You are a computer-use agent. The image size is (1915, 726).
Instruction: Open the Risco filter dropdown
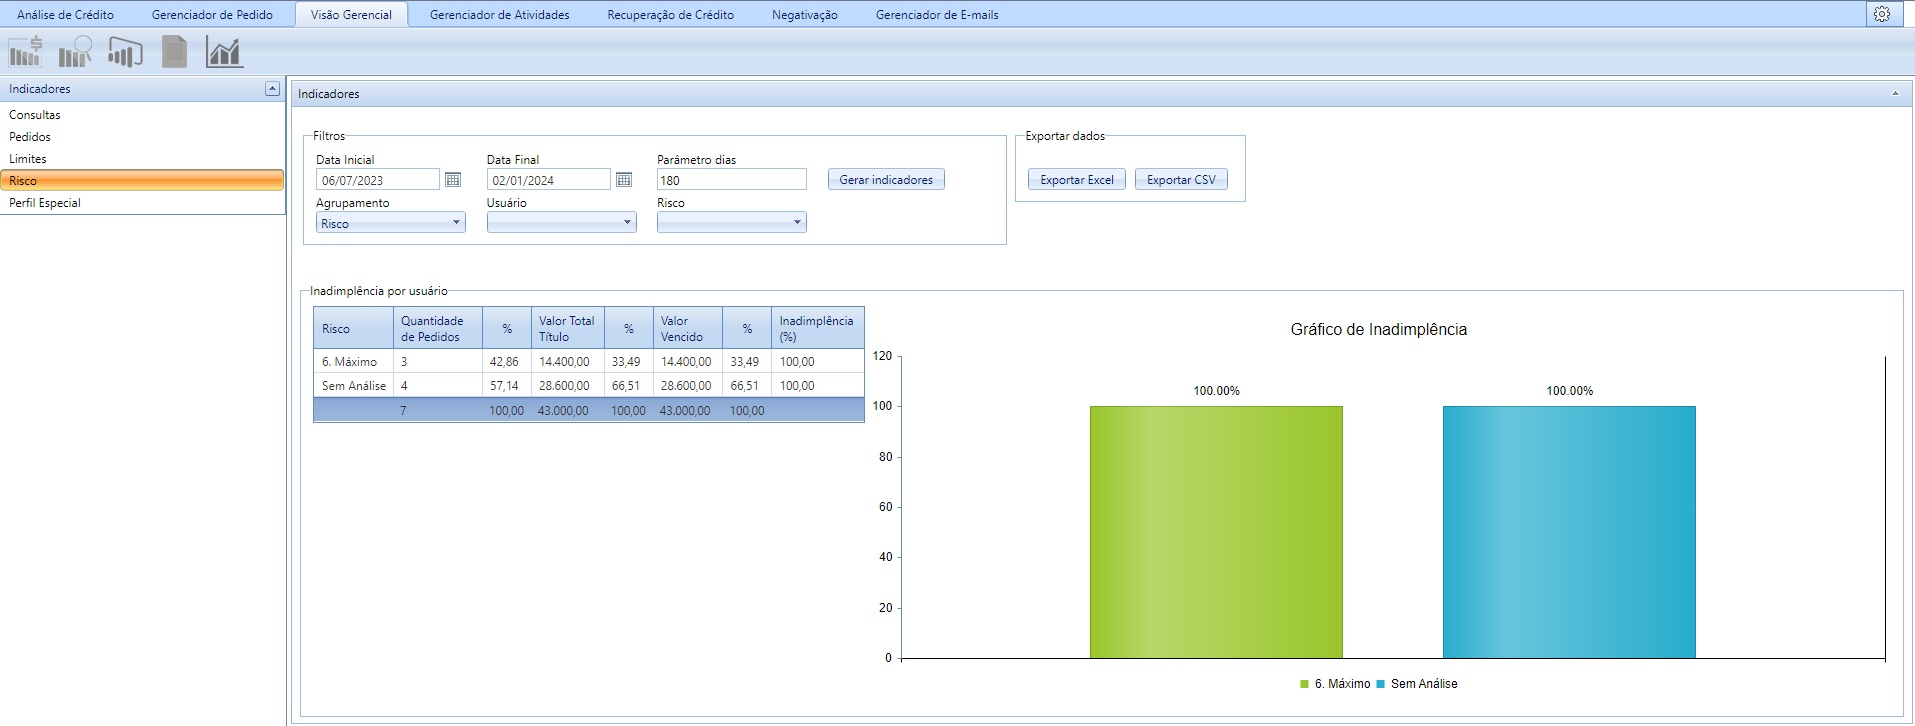(x=732, y=222)
